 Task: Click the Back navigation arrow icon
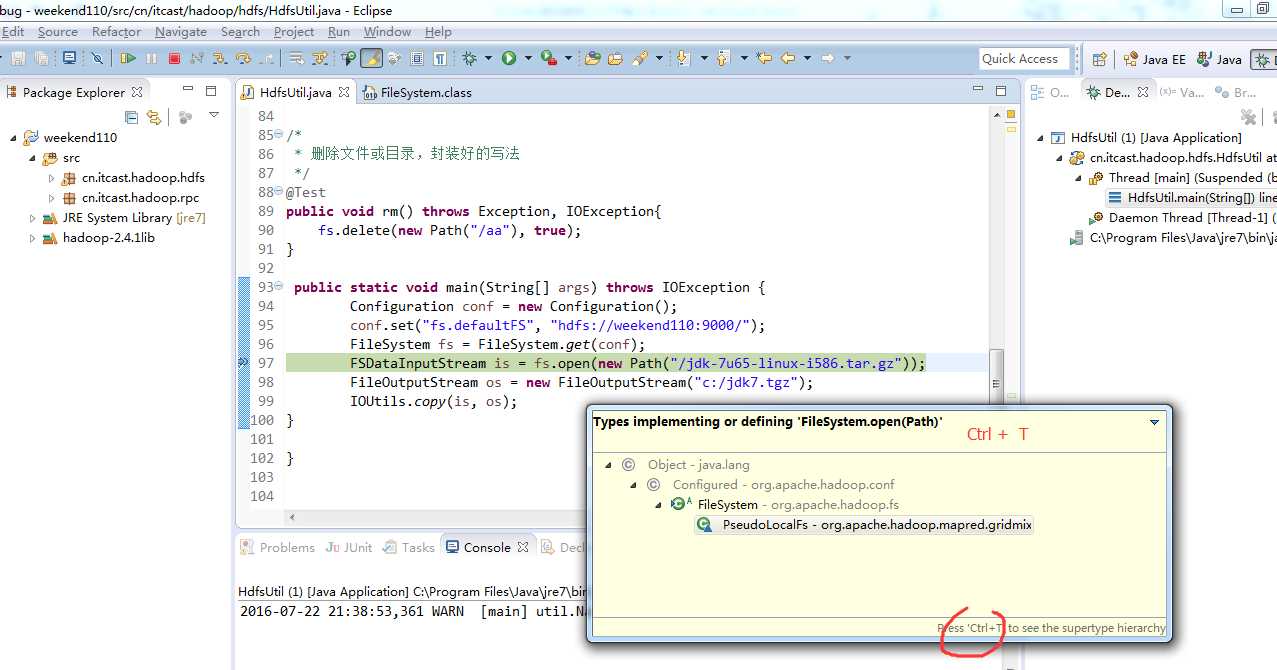(788, 58)
